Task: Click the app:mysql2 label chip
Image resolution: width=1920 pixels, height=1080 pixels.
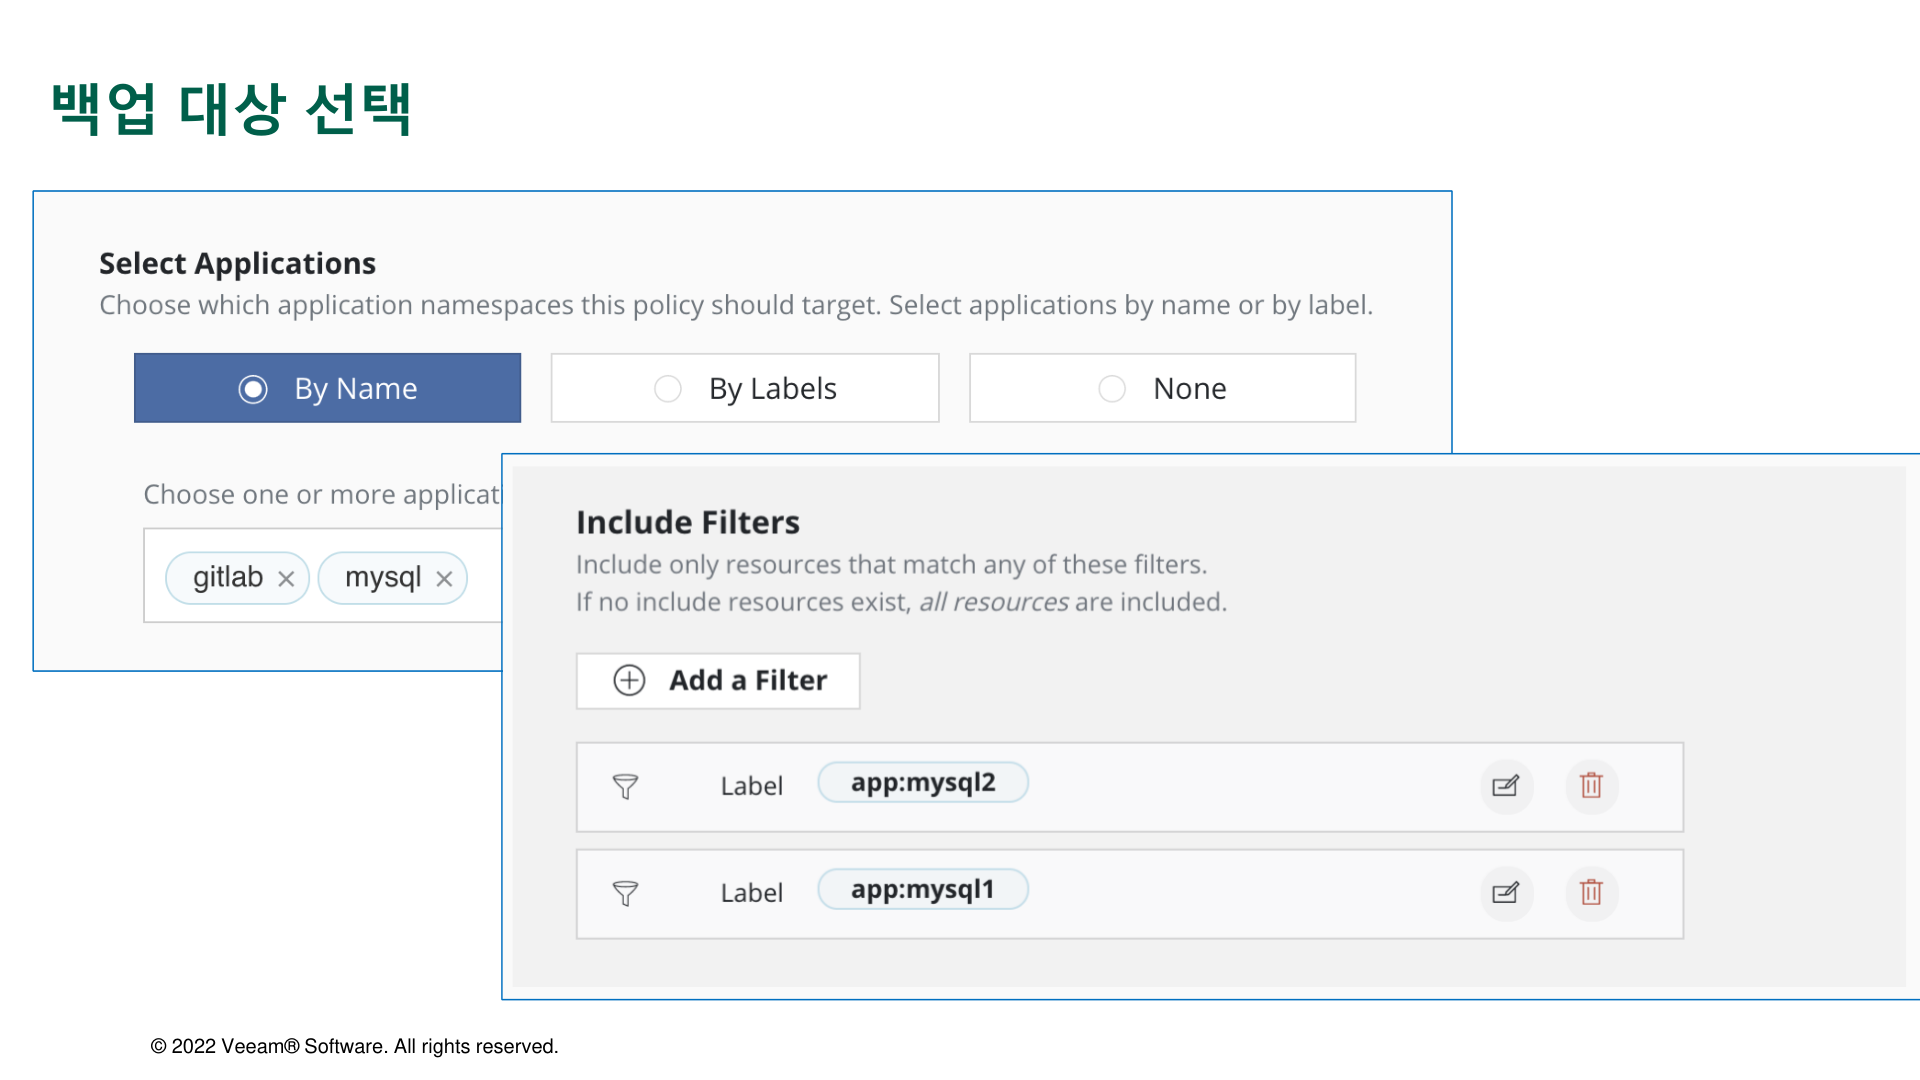Action: click(x=922, y=783)
